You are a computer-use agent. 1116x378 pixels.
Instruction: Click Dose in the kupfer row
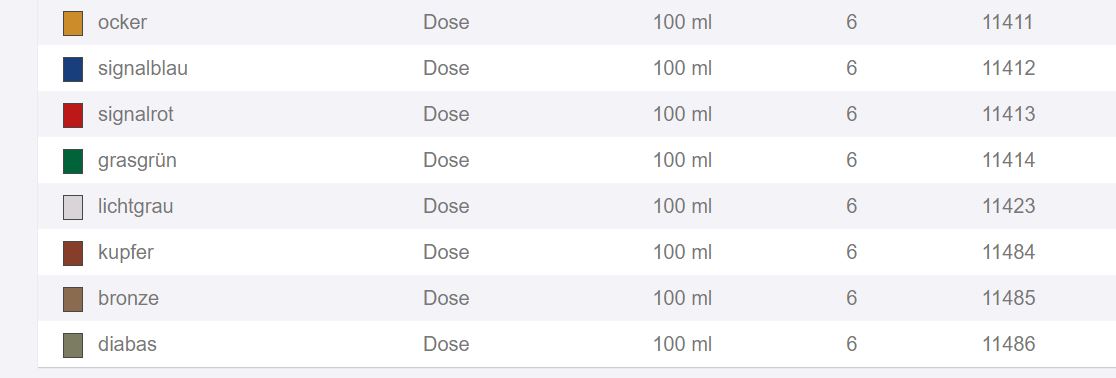click(446, 252)
